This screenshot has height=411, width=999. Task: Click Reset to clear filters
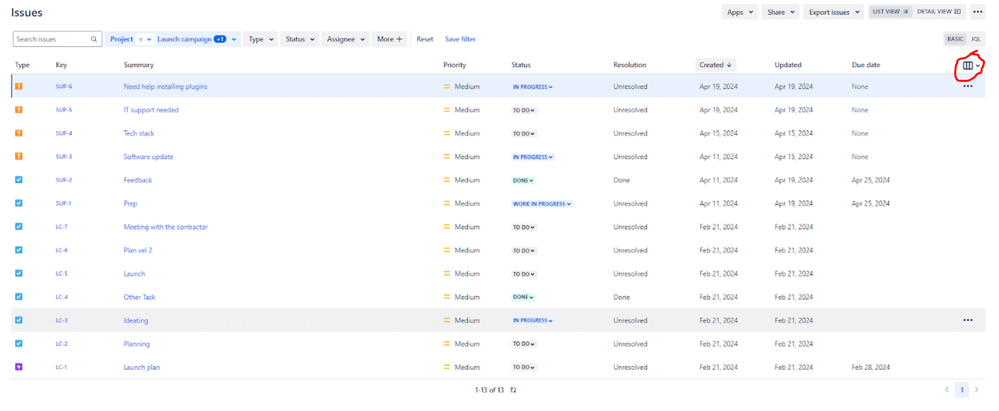coord(424,39)
